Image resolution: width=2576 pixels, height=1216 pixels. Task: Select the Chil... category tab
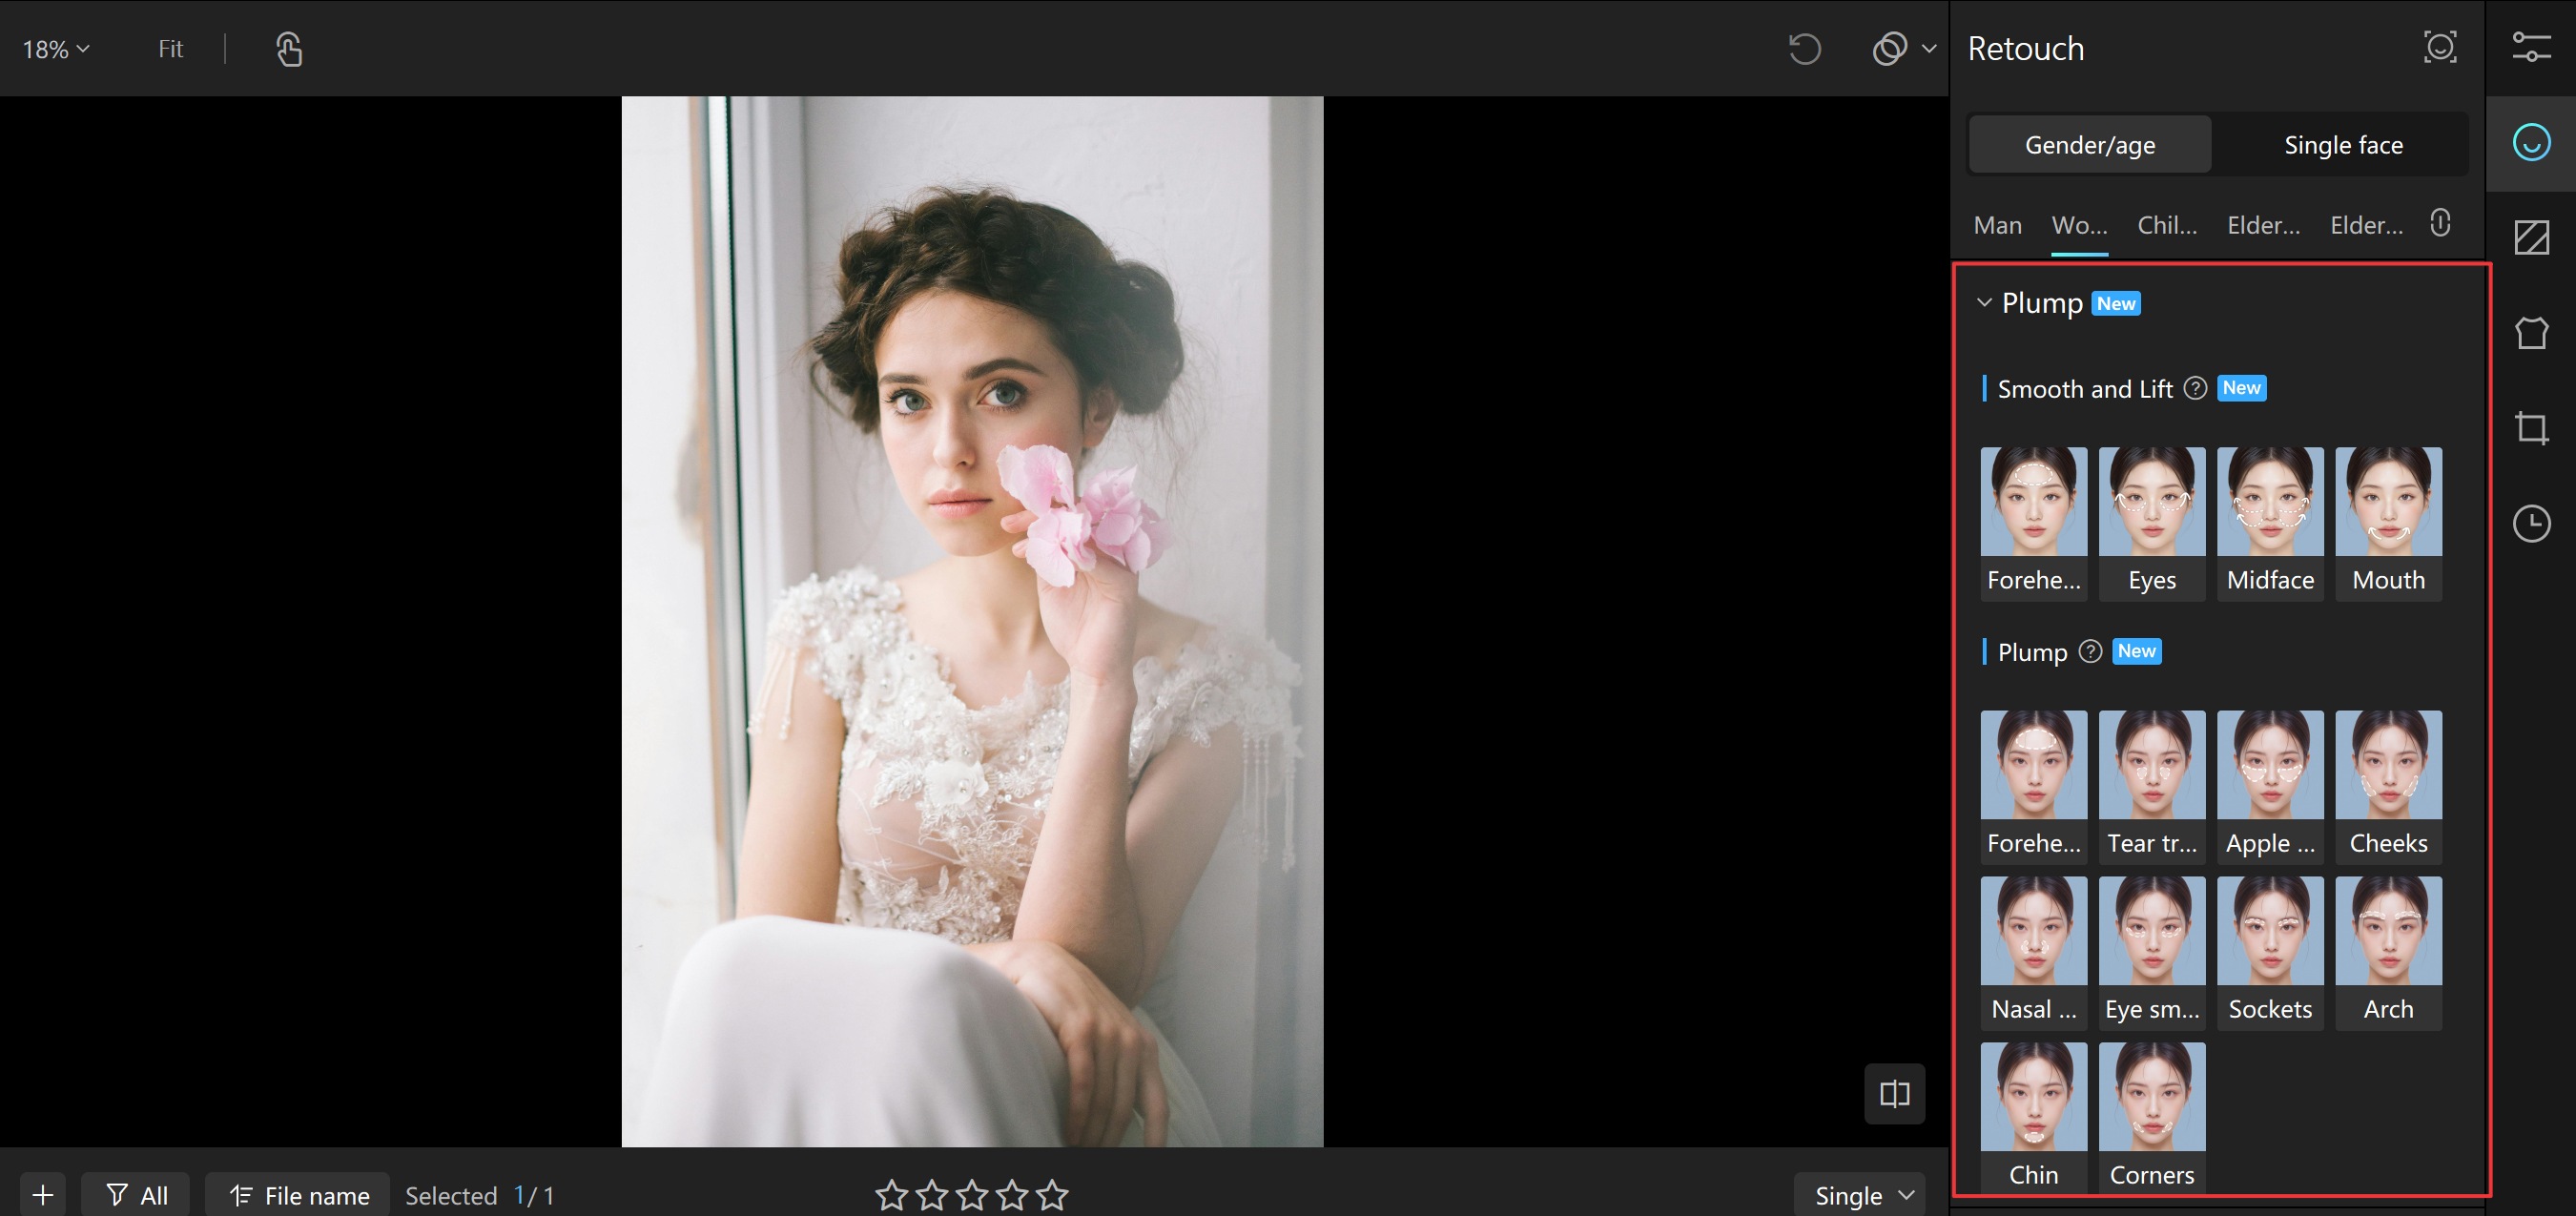pyautogui.click(x=2166, y=225)
